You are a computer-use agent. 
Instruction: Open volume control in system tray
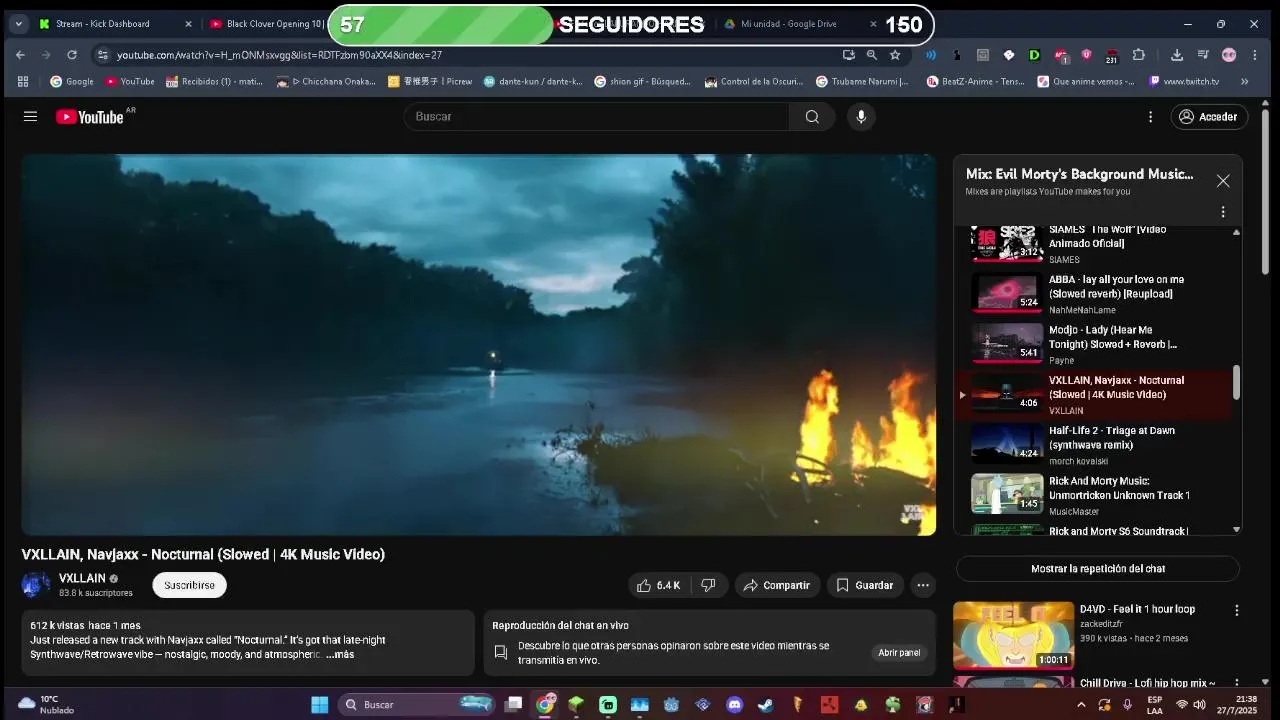tap(1199, 705)
